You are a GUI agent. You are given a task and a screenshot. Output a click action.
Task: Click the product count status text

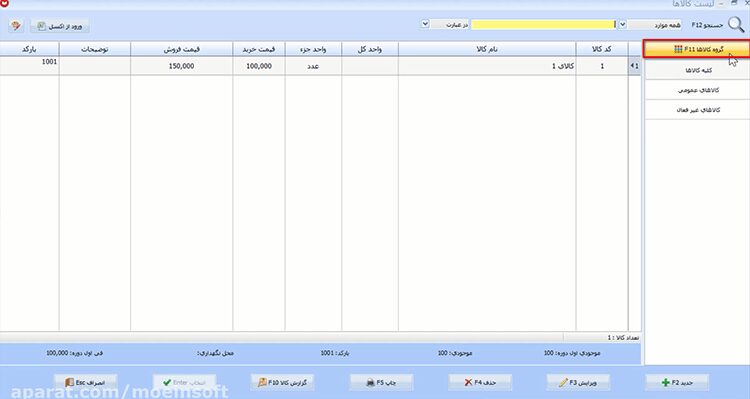pos(623,338)
